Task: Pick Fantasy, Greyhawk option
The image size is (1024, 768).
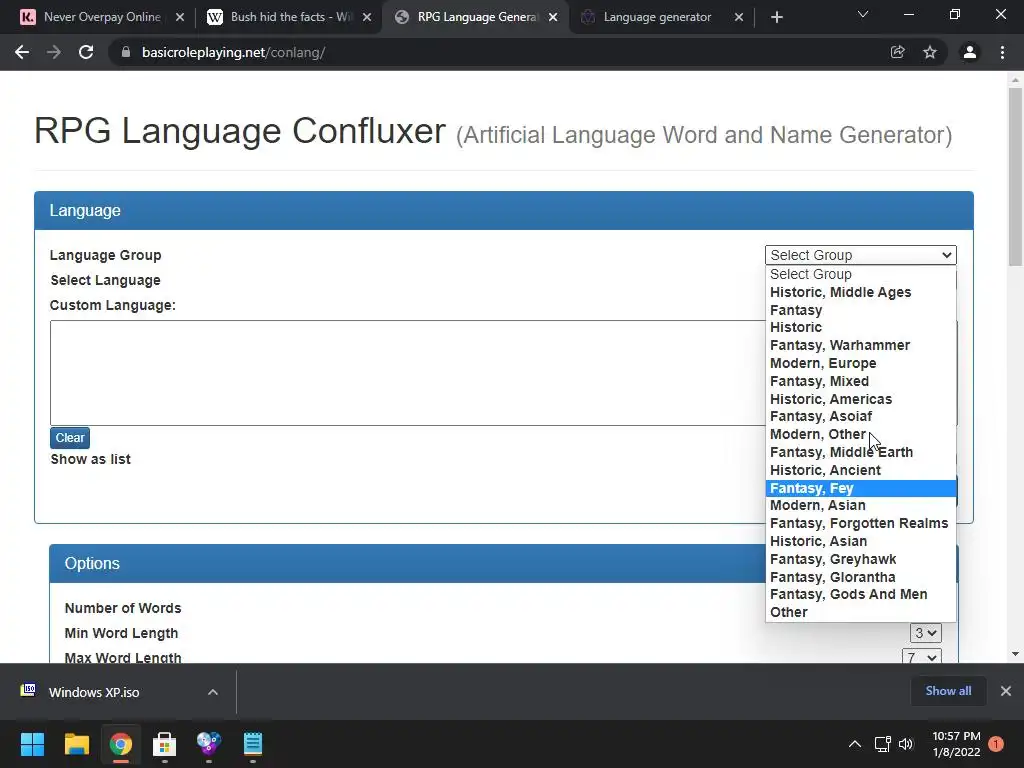Action: tap(860, 559)
